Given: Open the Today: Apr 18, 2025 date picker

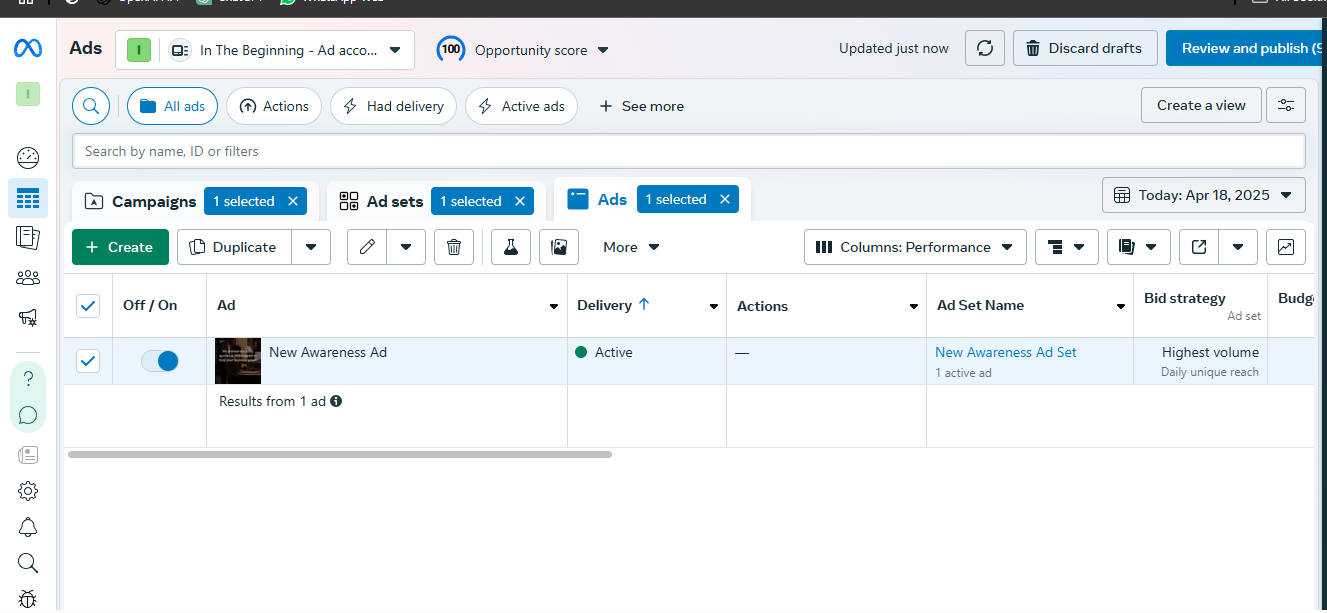Looking at the screenshot, I should point(1203,195).
